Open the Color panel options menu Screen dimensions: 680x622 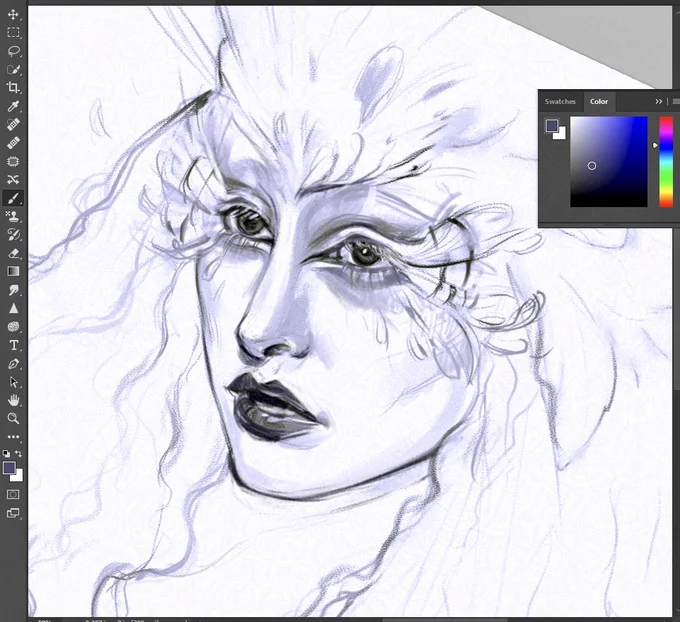coord(676,101)
